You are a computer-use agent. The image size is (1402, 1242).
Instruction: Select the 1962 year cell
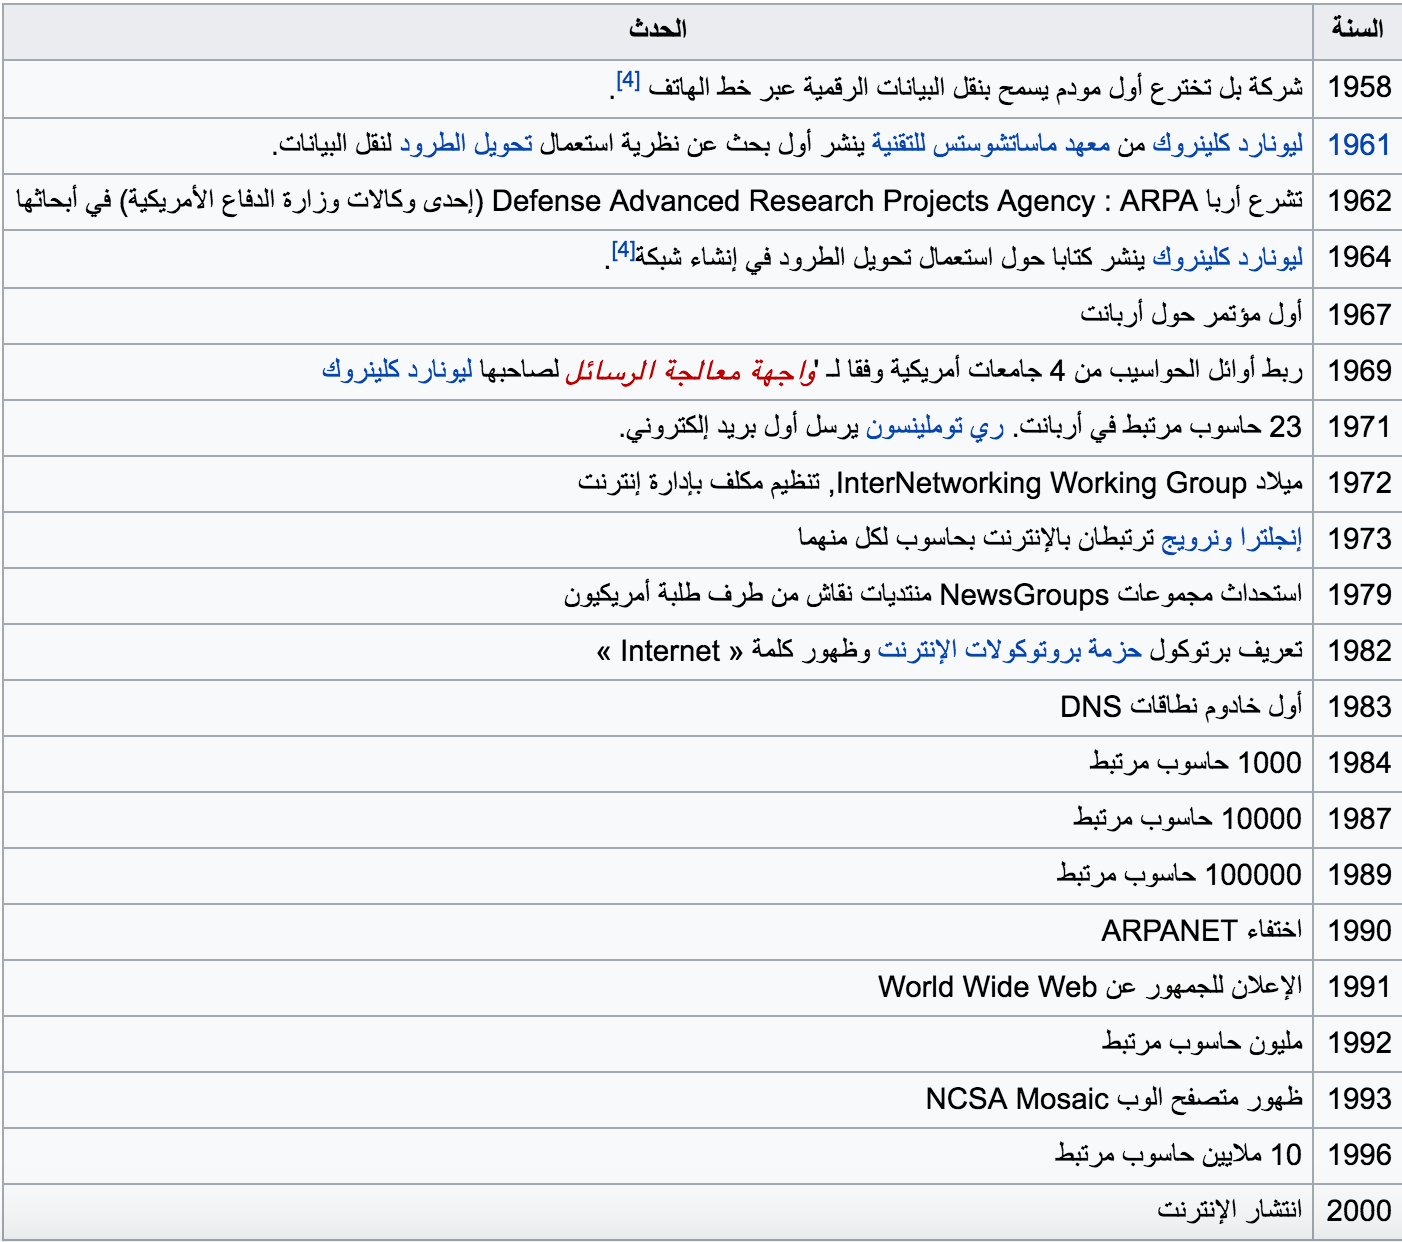(x=1359, y=201)
